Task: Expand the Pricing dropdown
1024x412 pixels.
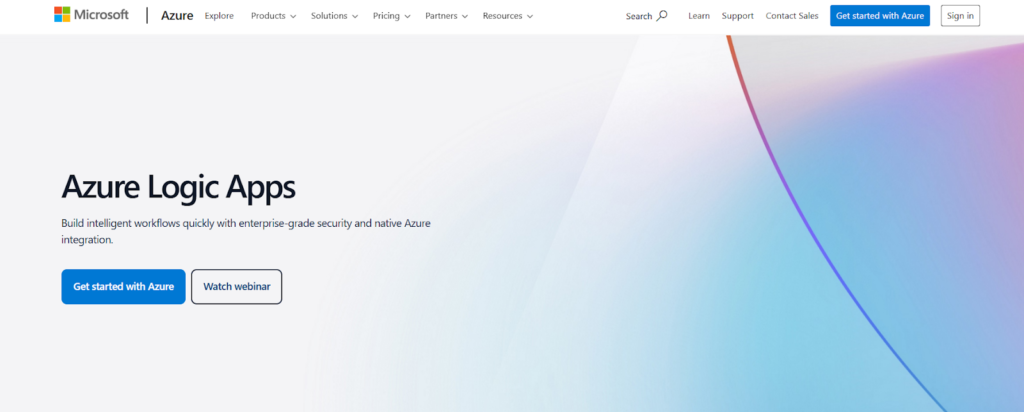Action: tap(392, 16)
